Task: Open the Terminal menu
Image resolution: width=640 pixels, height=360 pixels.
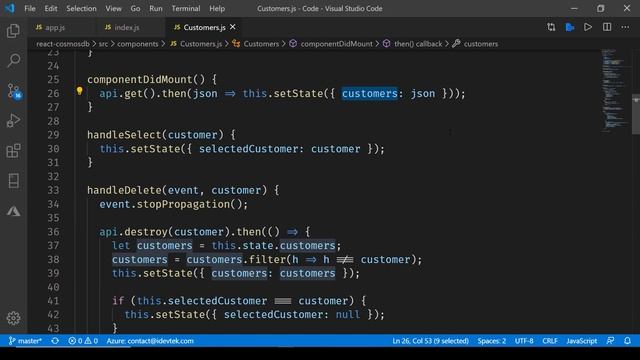Action: tap(186, 9)
